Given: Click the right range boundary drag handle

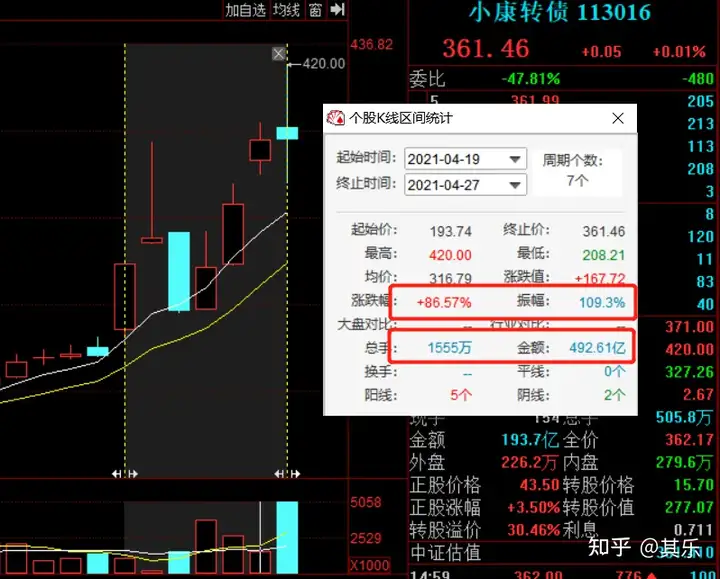Looking at the screenshot, I should point(287,473).
